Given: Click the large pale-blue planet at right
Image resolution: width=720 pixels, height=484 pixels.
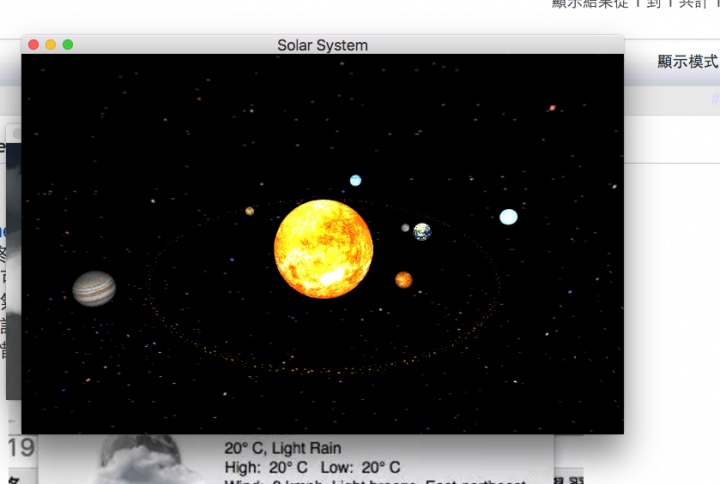Looking at the screenshot, I should coord(508,217).
